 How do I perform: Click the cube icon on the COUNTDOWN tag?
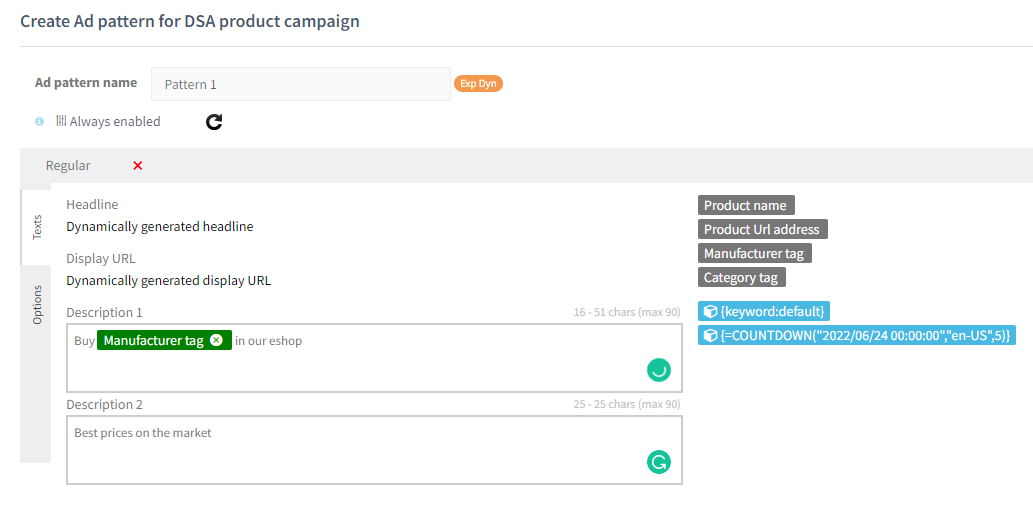[710, 335]
